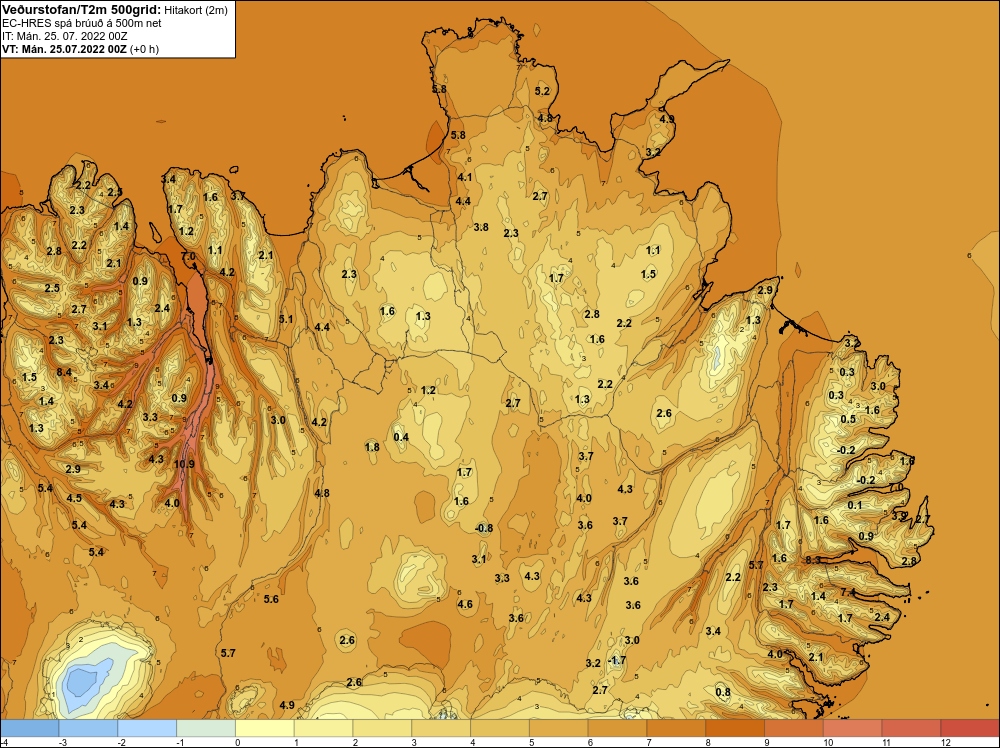Click the 4.1 temperature value on map
Viewport: 1000px width, 748px height.
tap(464, 177)
